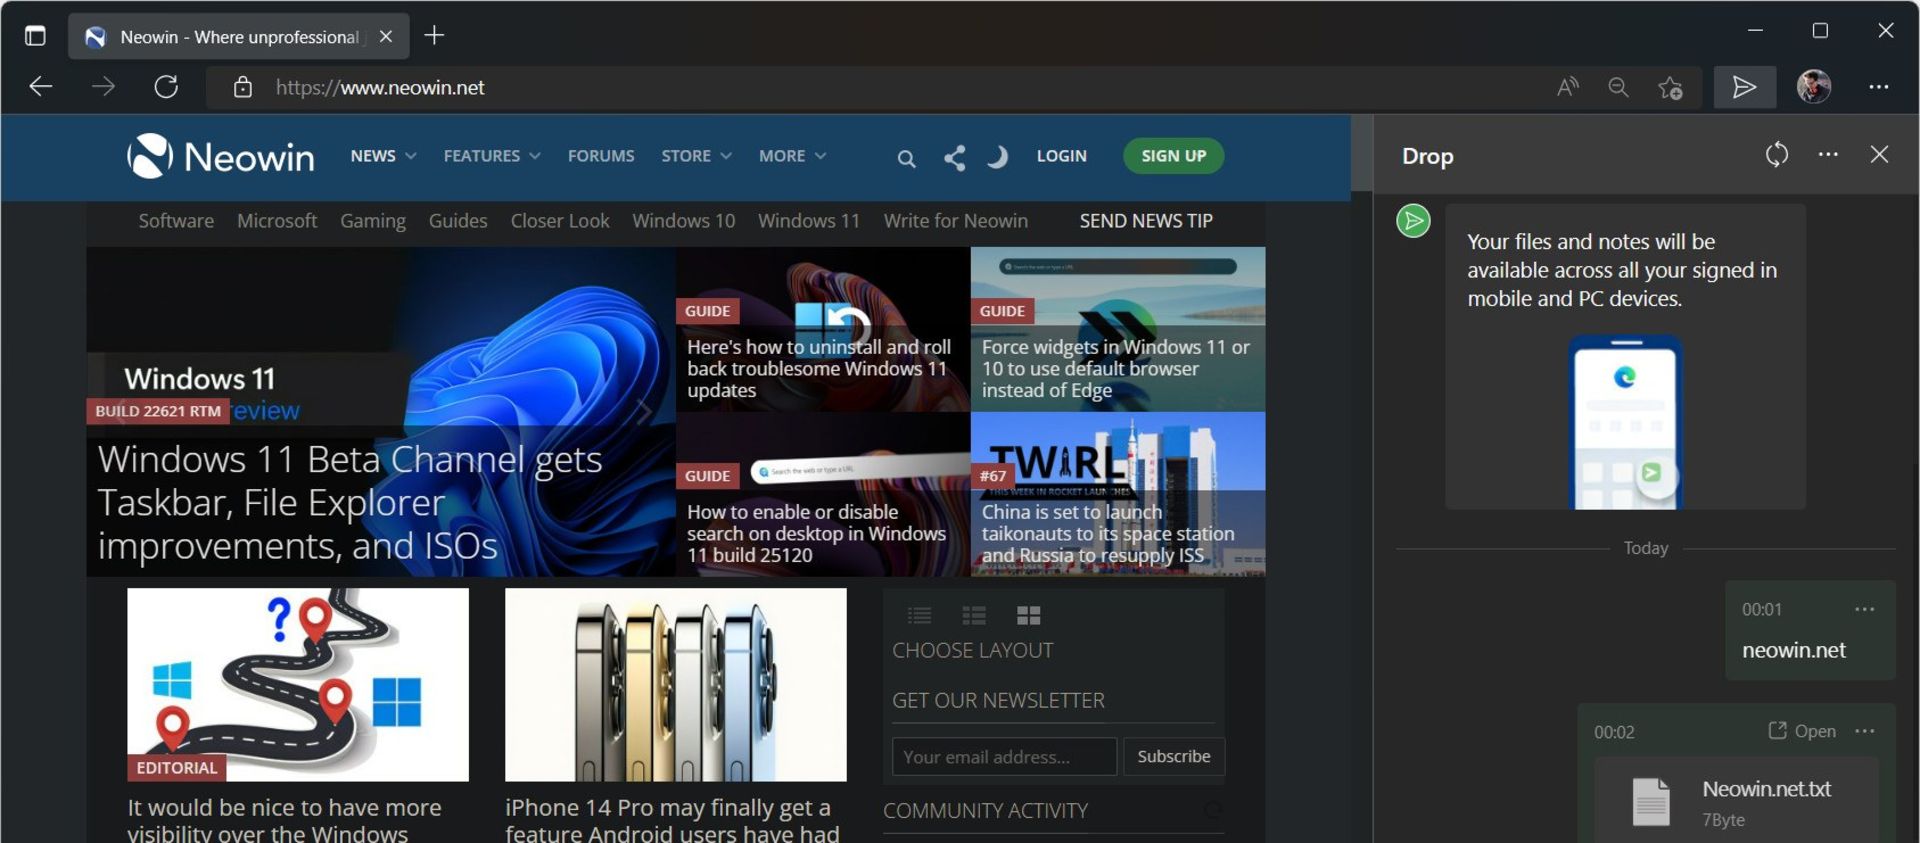Screen dimensions: 1920x843
Task: Toggle Neowin dark mode moon icon
Action: click(997, 157)
